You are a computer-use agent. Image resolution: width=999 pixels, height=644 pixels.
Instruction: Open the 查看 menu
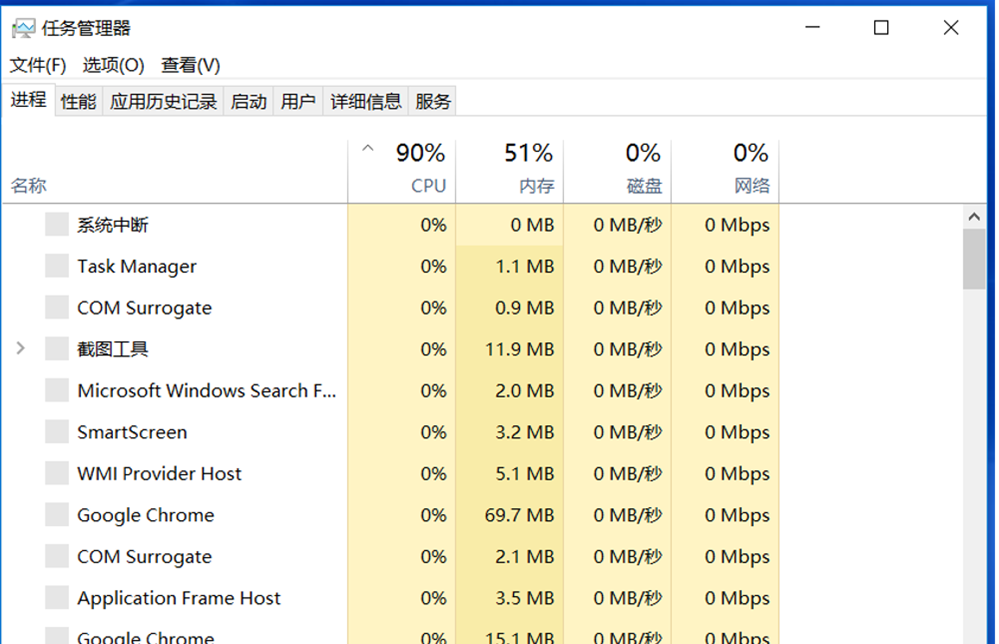tap(188, 65)
